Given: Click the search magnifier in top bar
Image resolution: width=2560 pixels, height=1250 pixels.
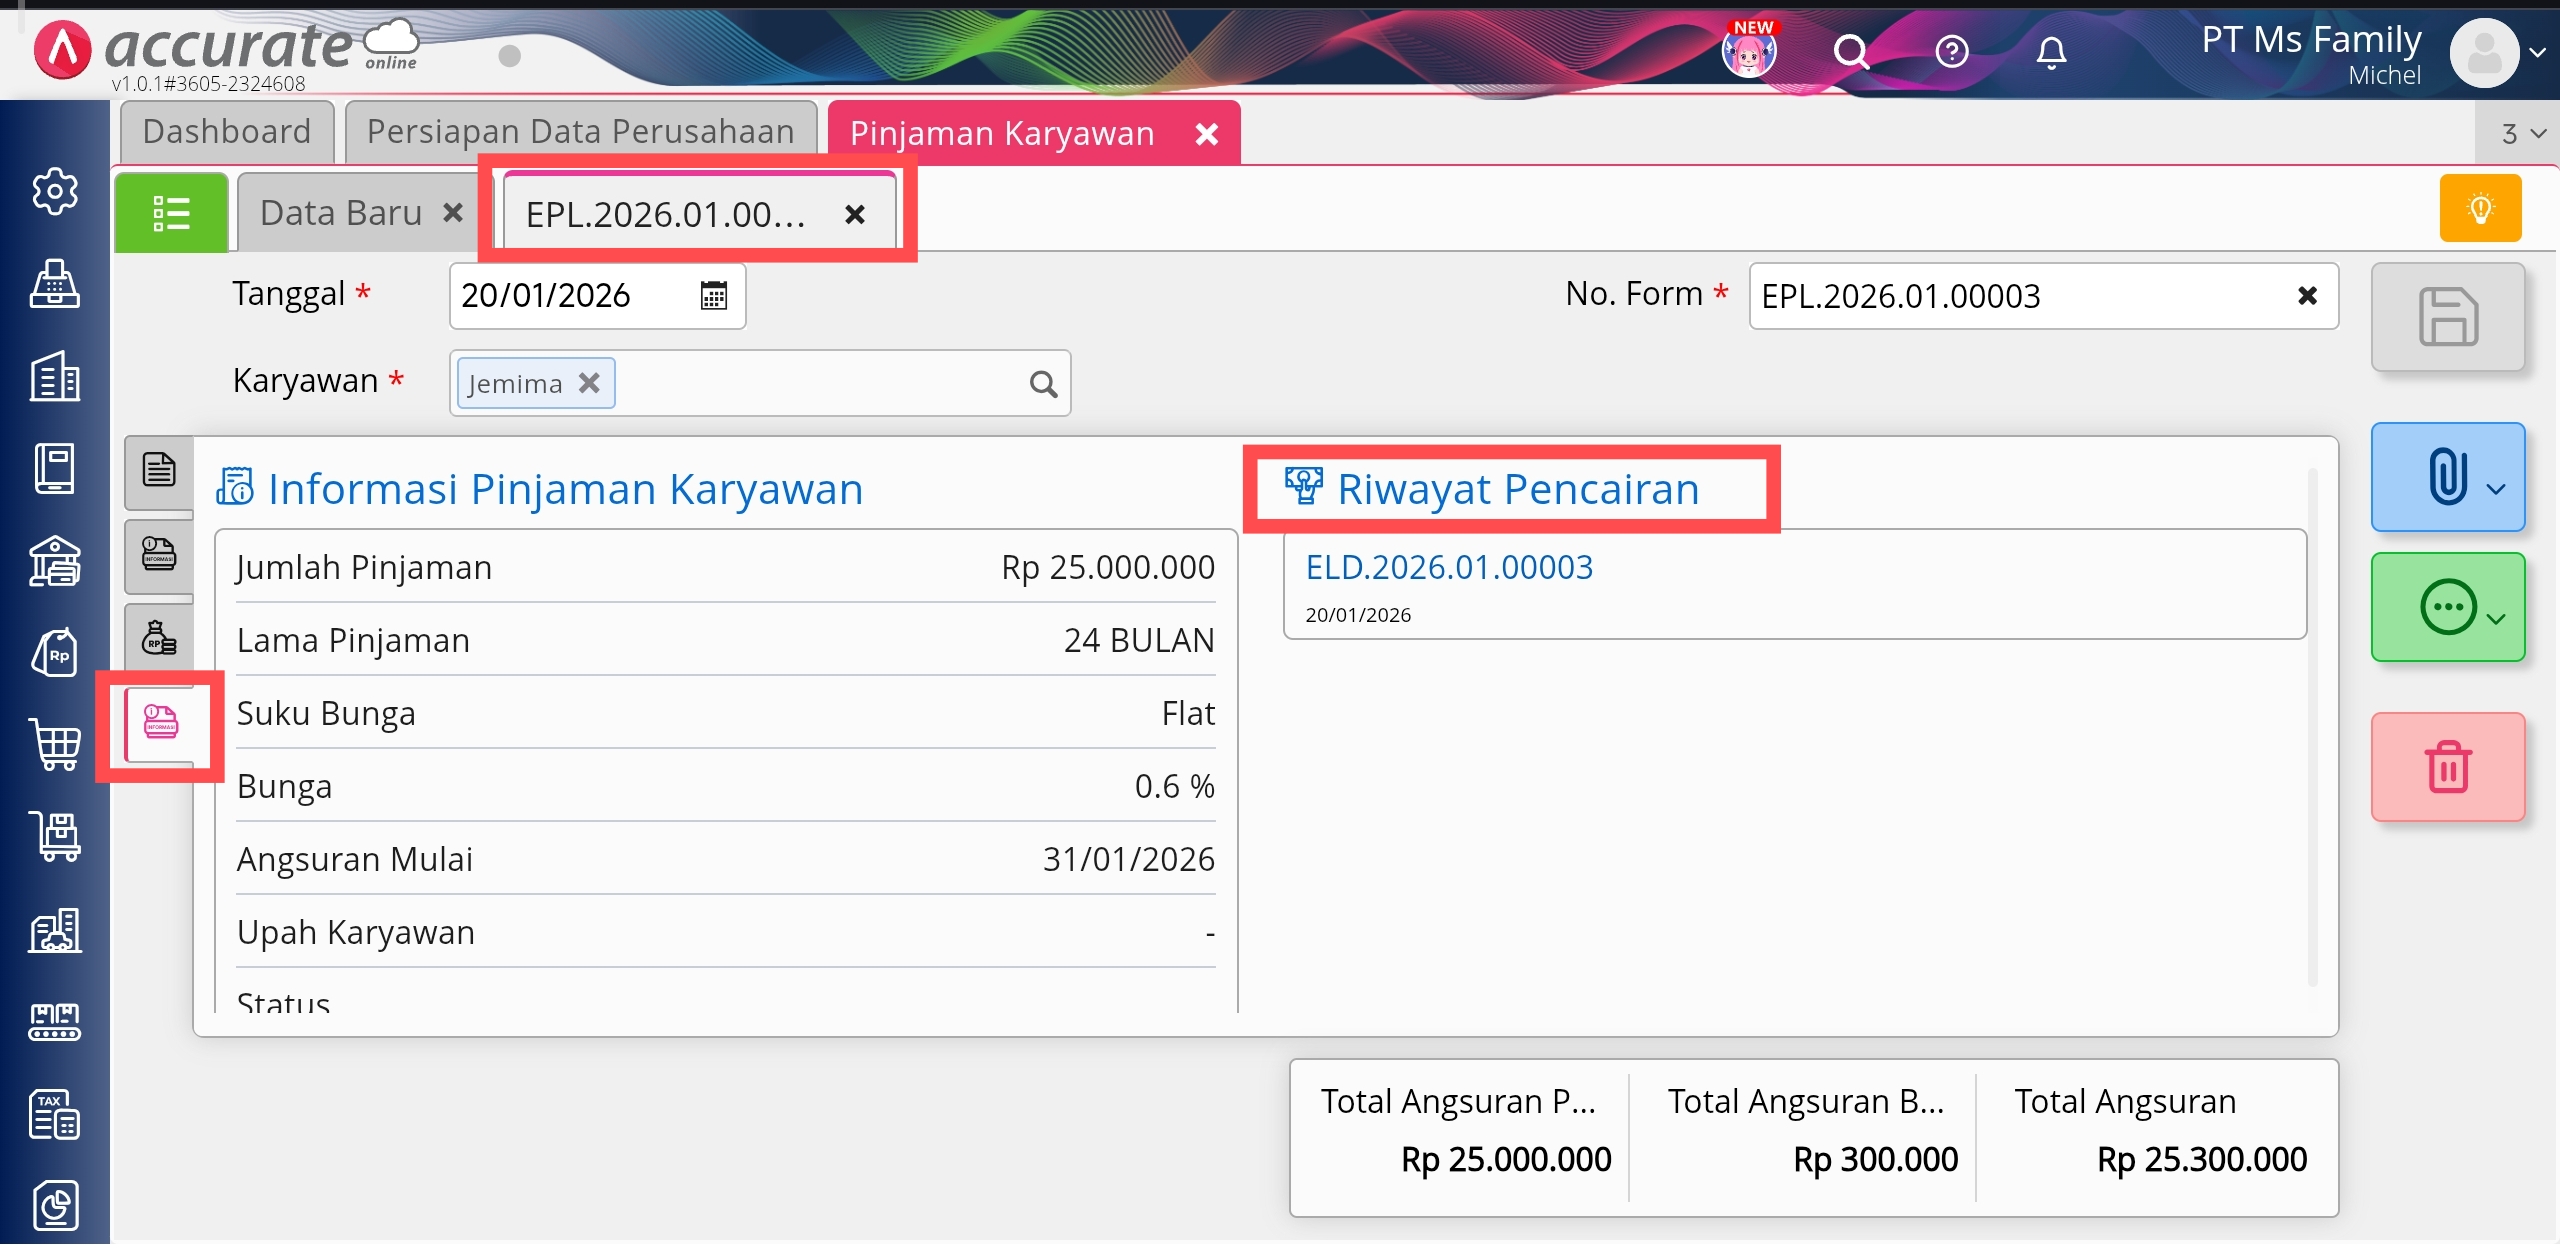Looking at the screenshot, I should click(1850, 52).
